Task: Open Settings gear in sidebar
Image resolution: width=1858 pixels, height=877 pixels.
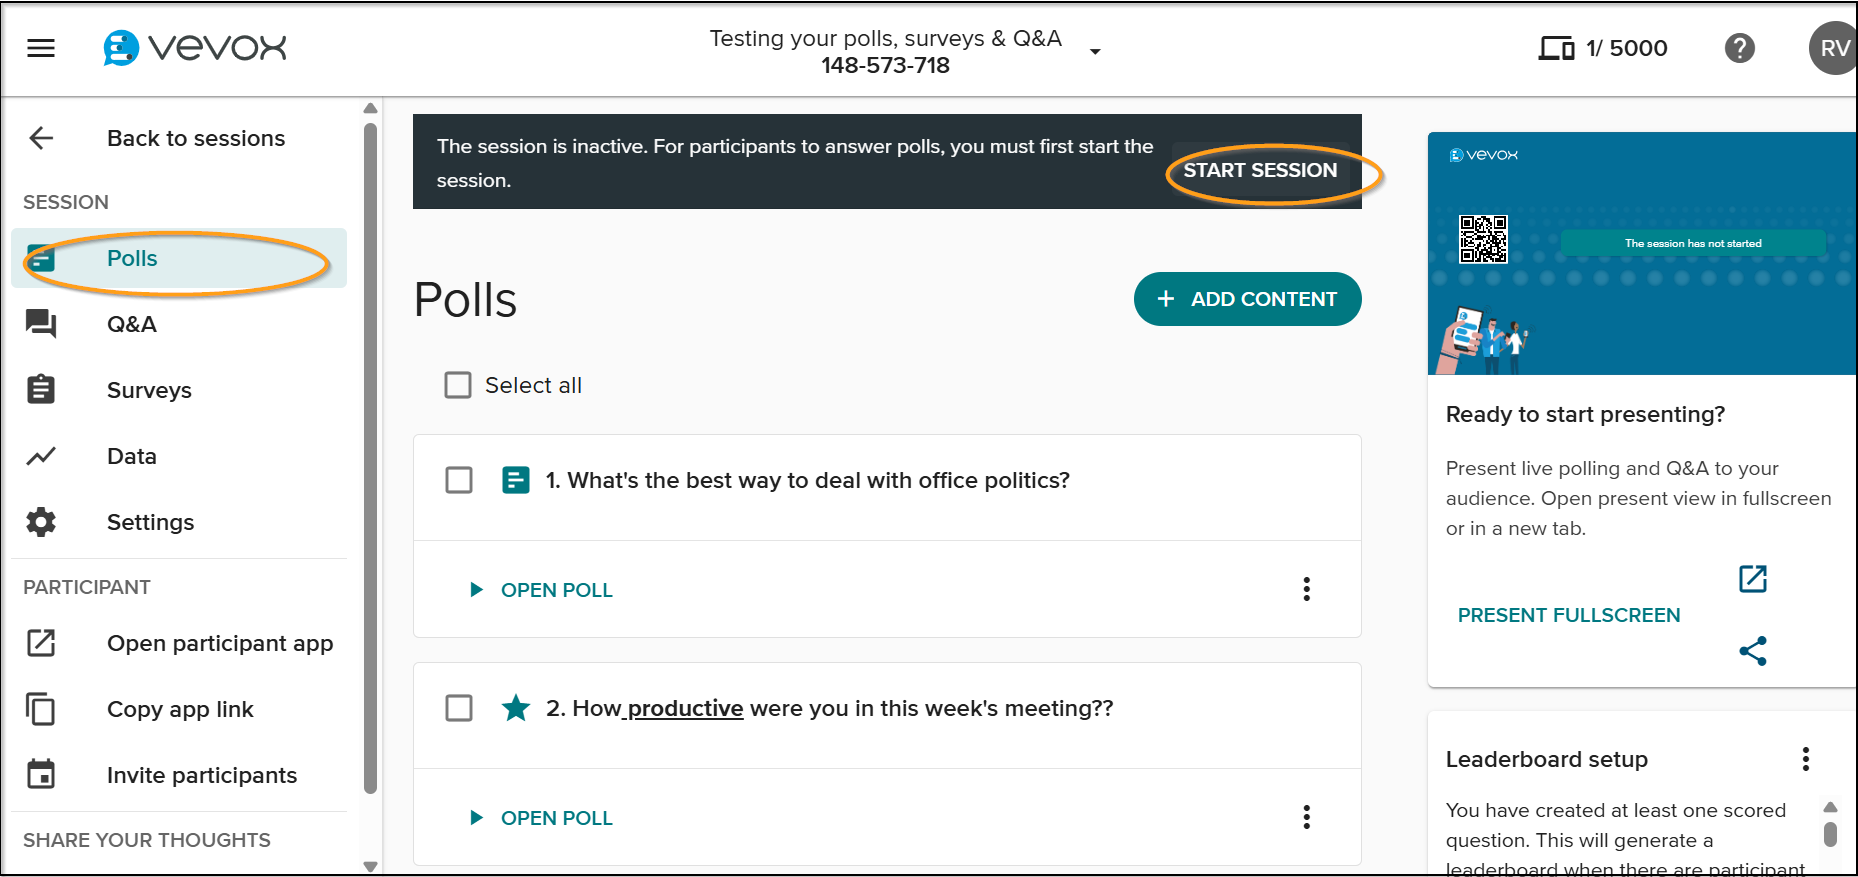Action: pyautogui.click(x=41, y=522)
